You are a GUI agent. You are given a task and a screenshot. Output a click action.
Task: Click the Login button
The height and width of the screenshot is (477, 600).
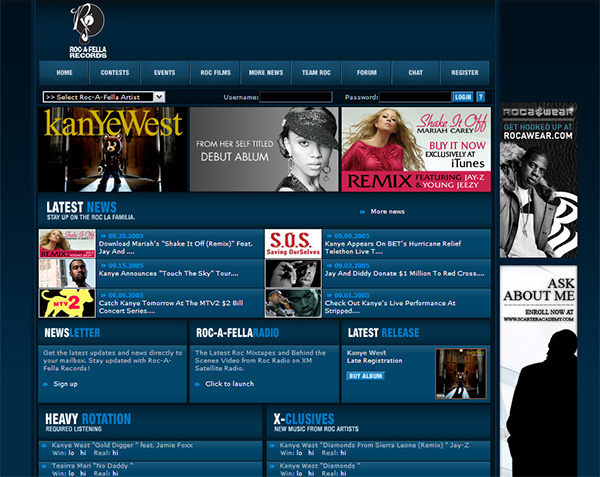(x=463, y=97)
